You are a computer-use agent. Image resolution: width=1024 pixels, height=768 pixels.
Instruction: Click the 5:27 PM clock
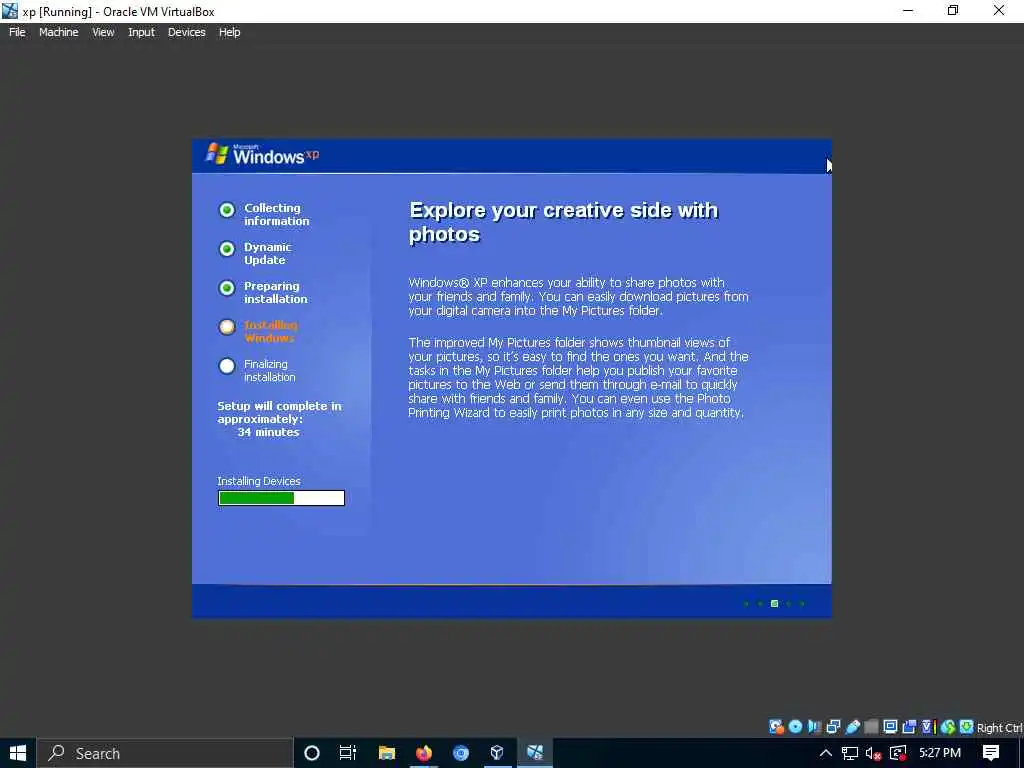click(940, 753)
